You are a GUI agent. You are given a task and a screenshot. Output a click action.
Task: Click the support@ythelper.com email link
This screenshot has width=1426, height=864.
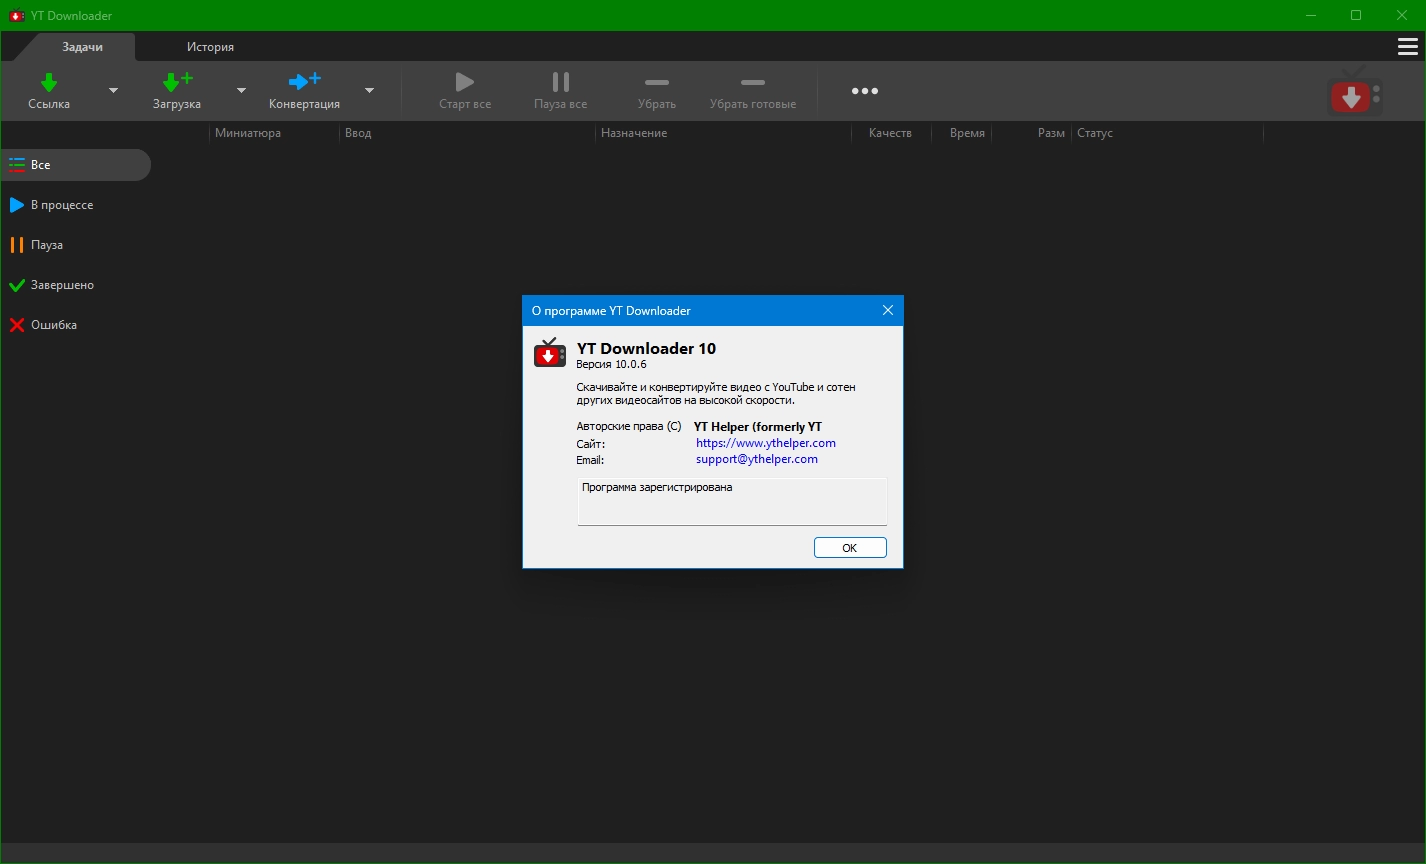coord(756,459)
